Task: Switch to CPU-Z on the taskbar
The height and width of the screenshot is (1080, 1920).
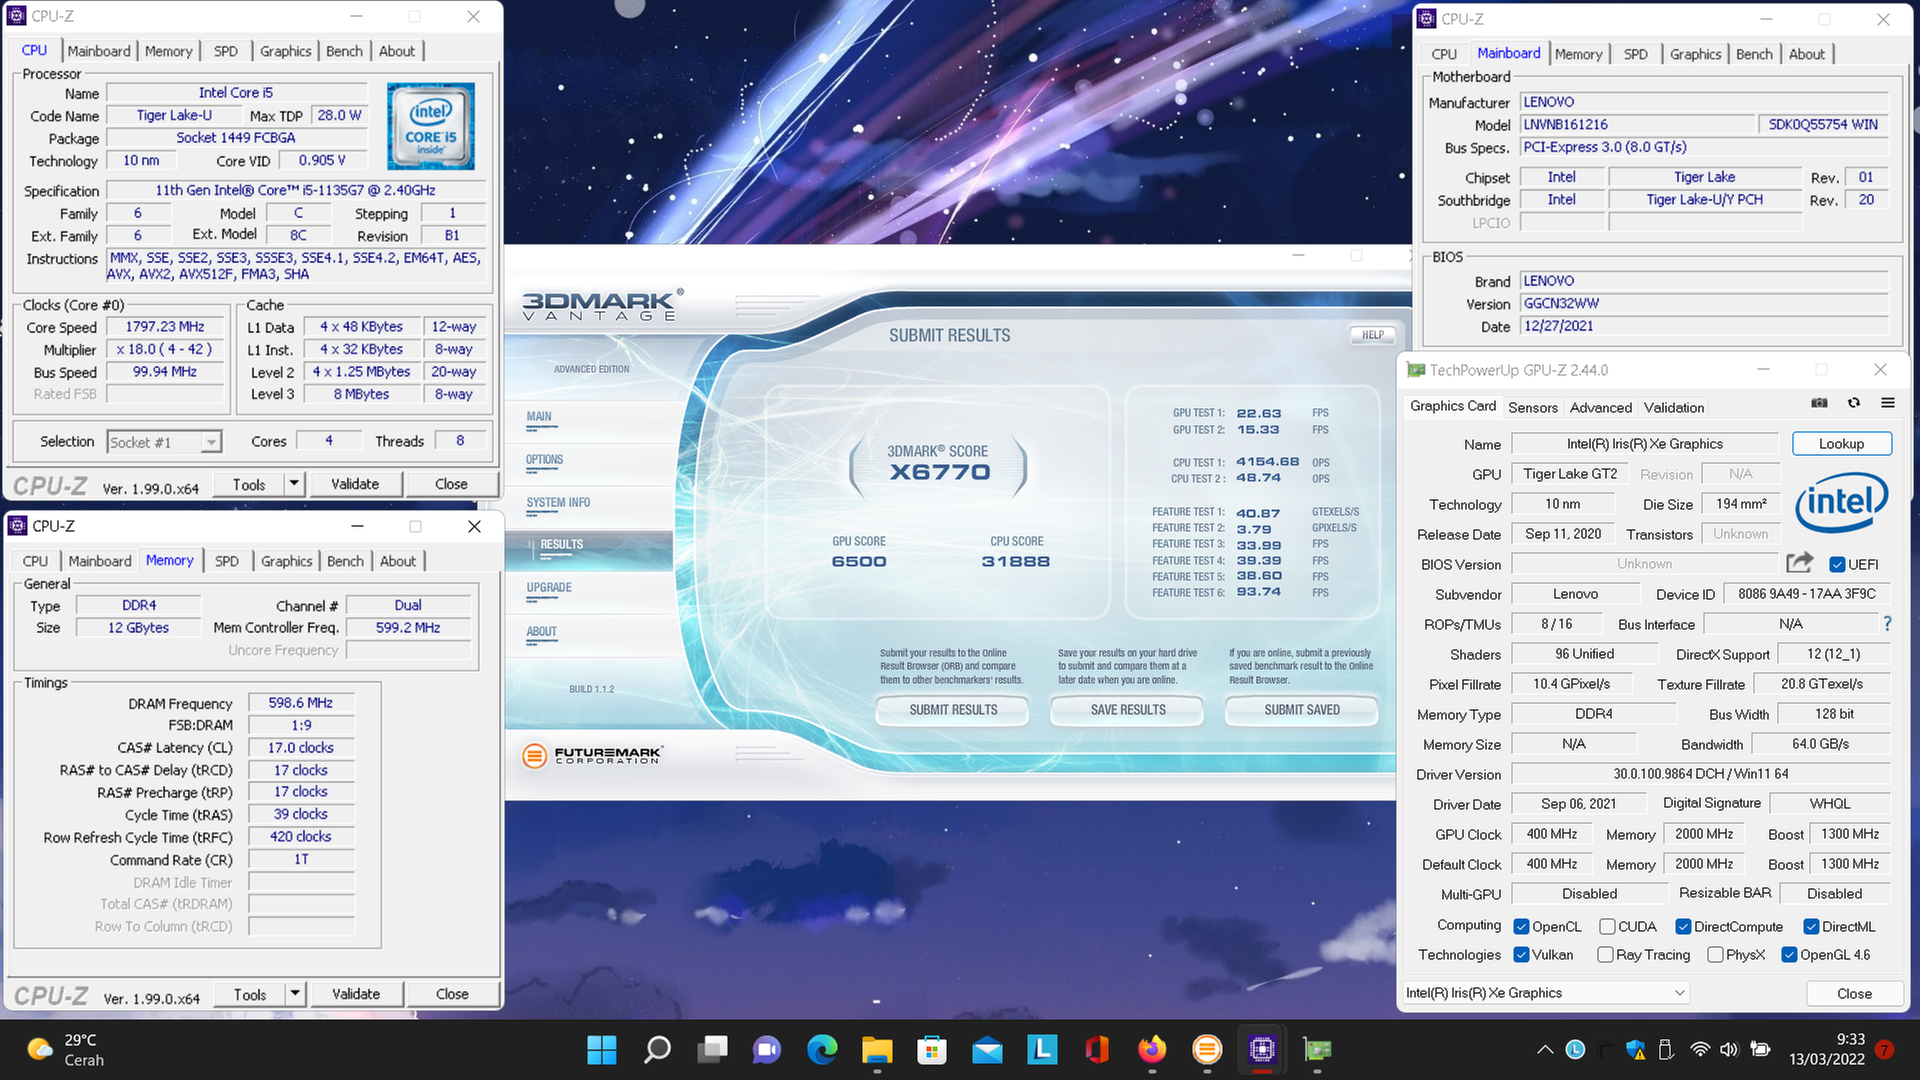Action: coord(1262,1050)
